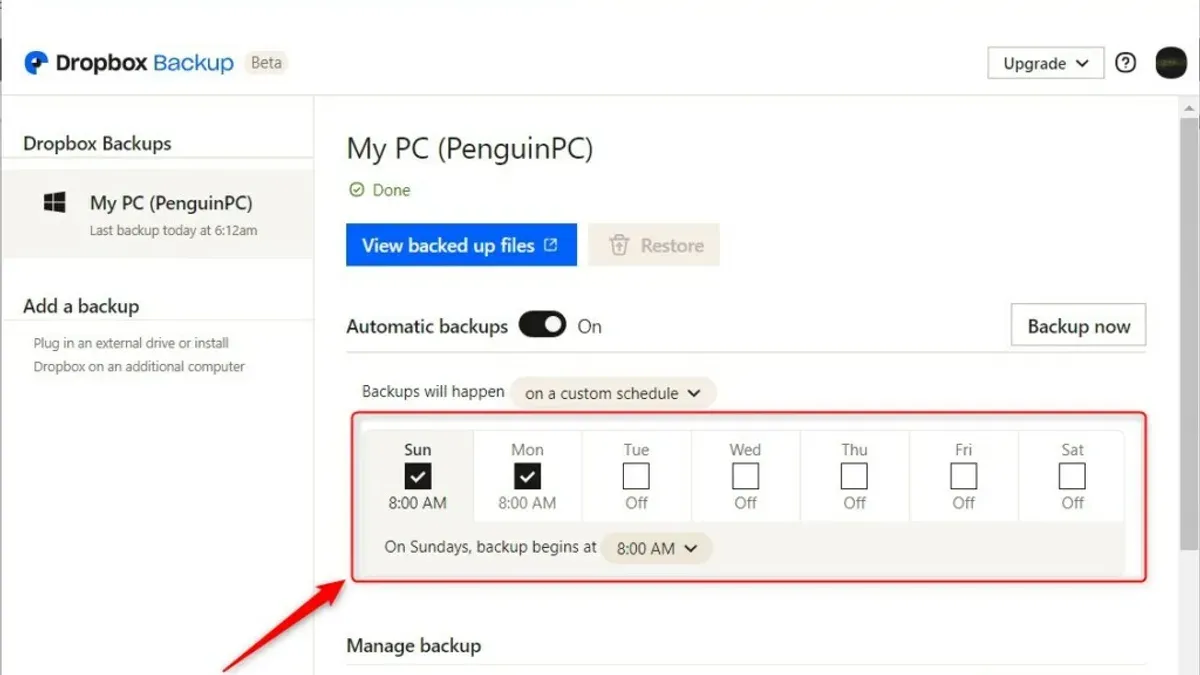Open 'on a custom schedule' dropdown
This screenshot has height=675, width=1200.
tap(614, 393)
